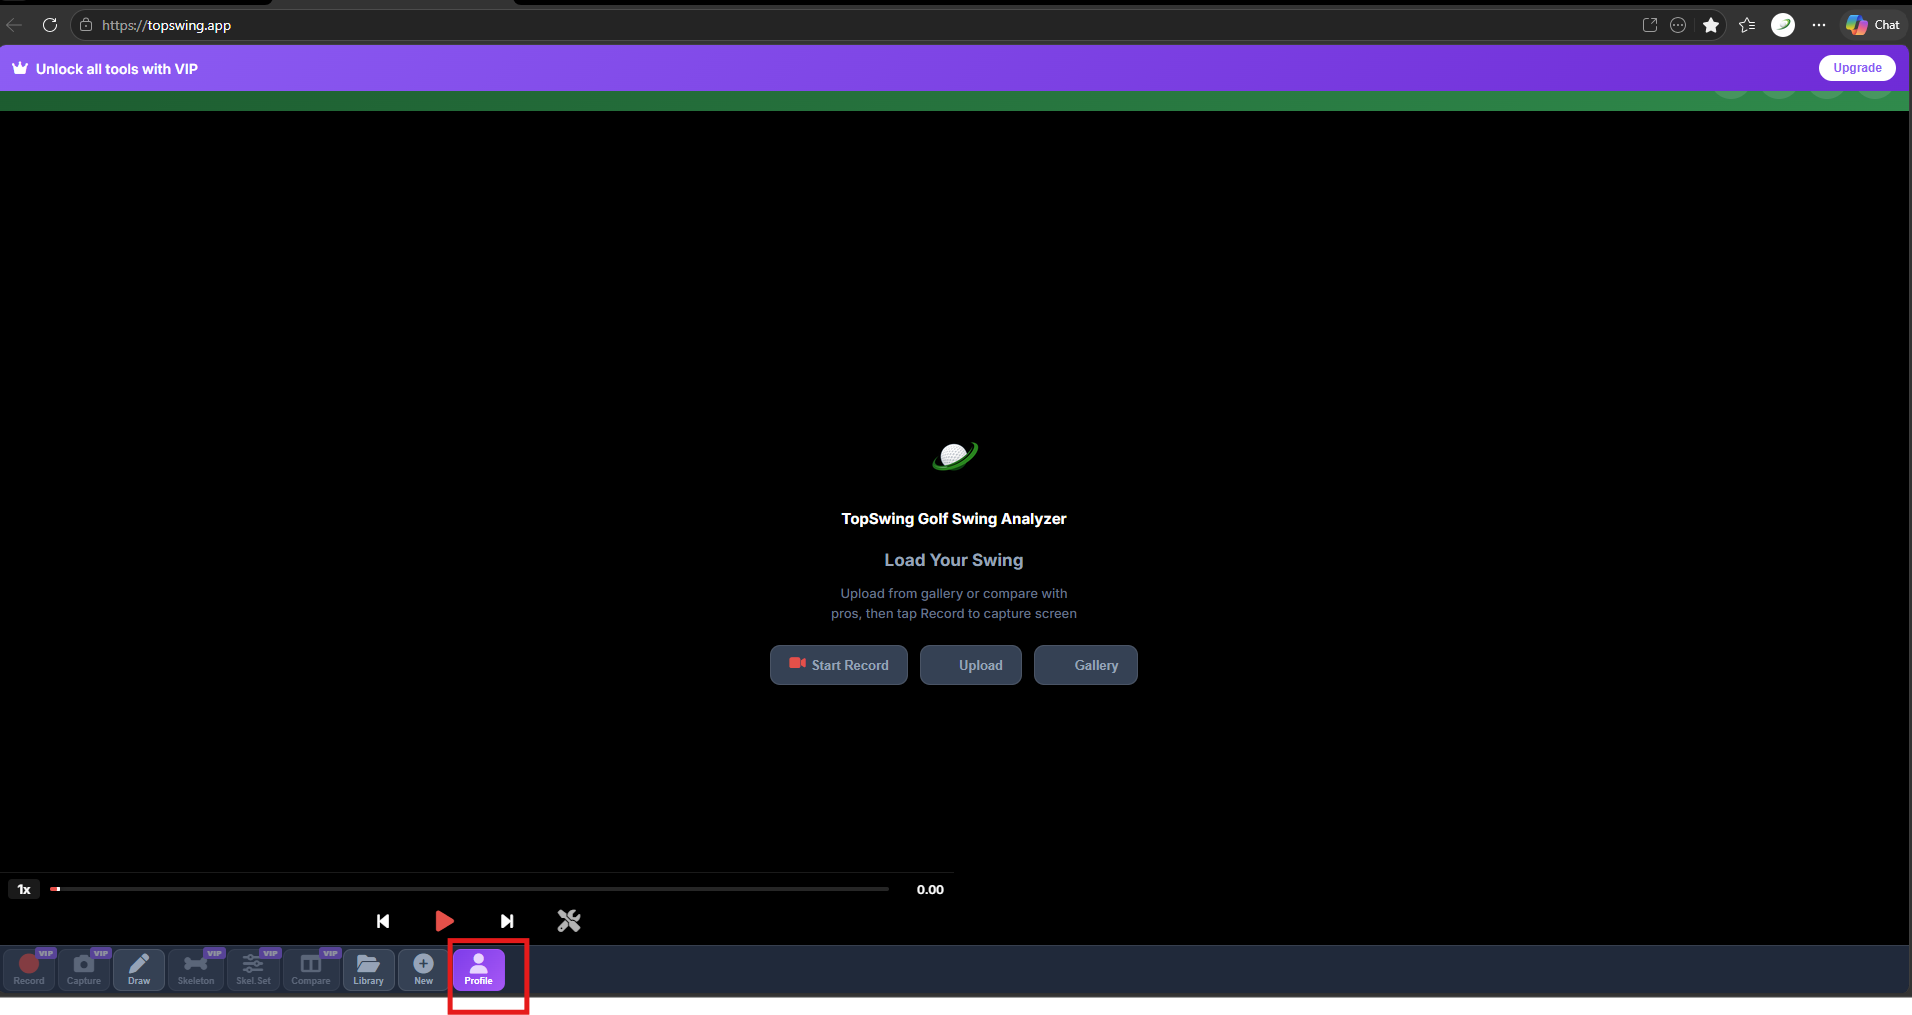Click the Record tool in bottom toolbar
1912x1015 pixels.
click(29, 969)
